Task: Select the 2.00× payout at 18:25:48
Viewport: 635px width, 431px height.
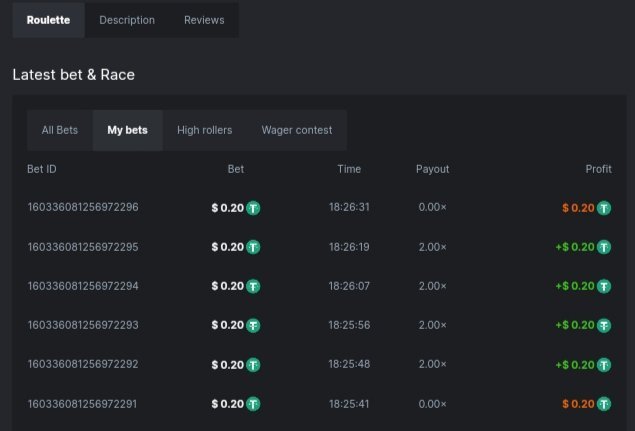Action: (x=432, y=365)
